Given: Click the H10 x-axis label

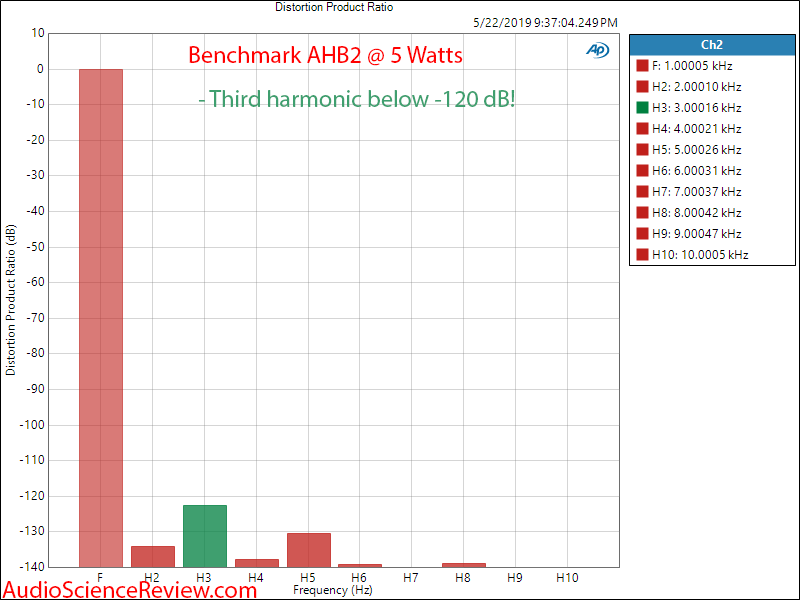Looking at the screenshot, I should (567, 578).
